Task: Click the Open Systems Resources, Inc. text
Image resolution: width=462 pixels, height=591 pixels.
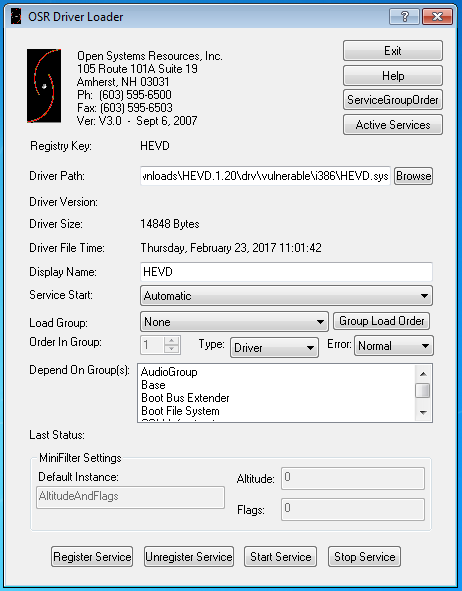Action: pos(150,56)
